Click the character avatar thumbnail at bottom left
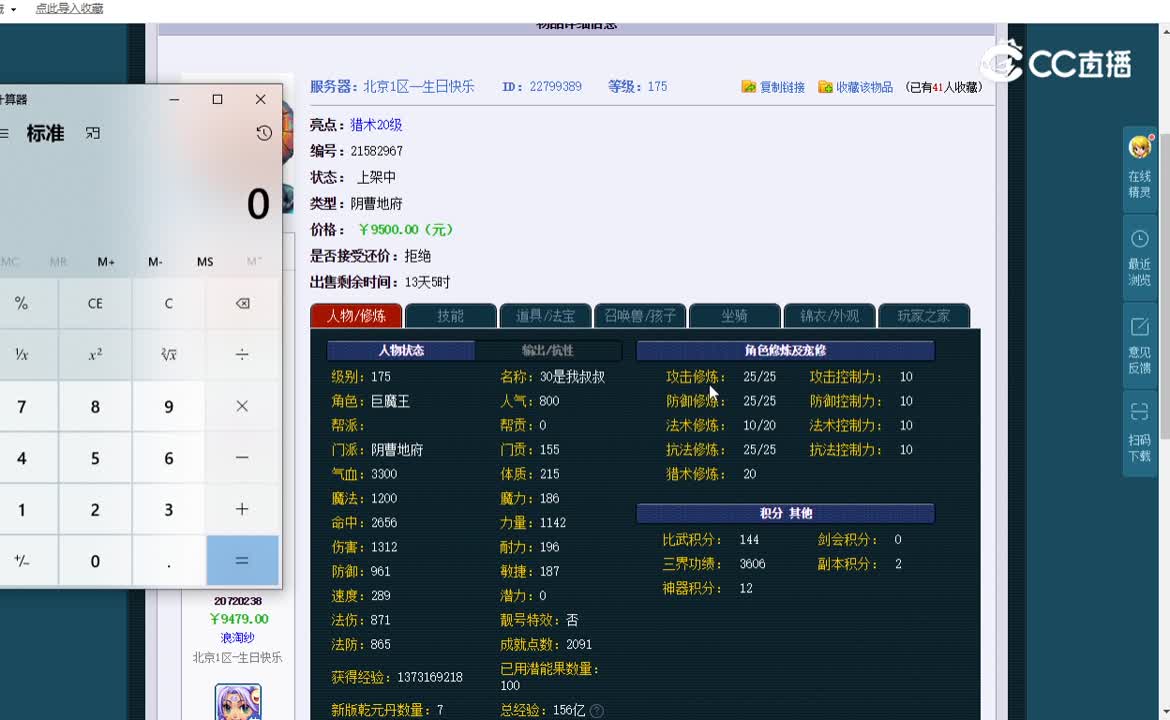The image size is (1170, 720). click(237, 703)
